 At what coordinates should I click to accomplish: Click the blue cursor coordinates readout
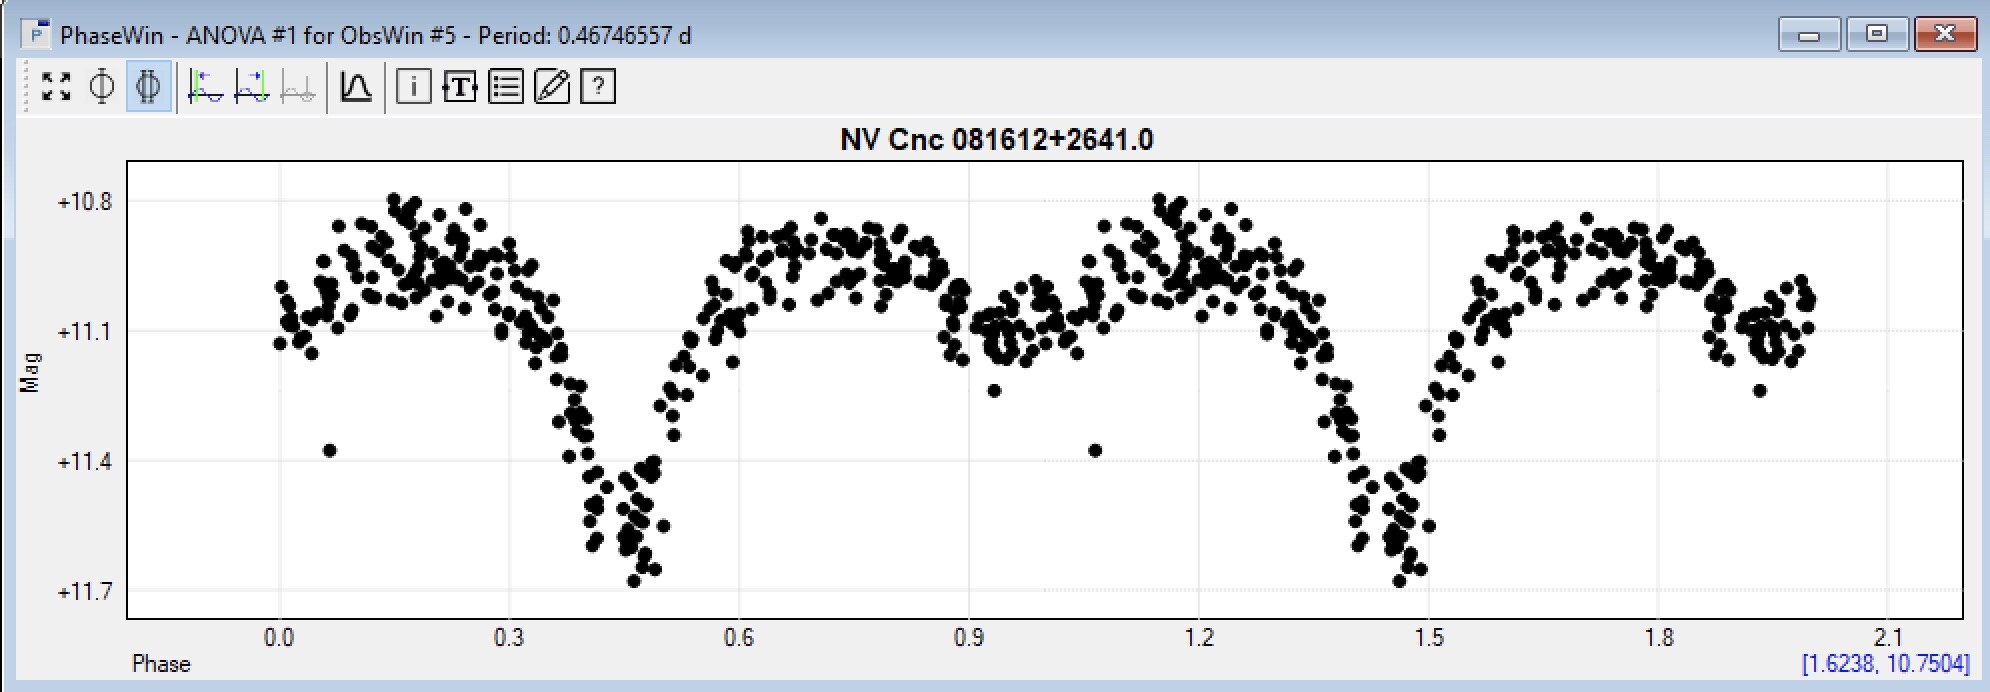pos(1885,664)
